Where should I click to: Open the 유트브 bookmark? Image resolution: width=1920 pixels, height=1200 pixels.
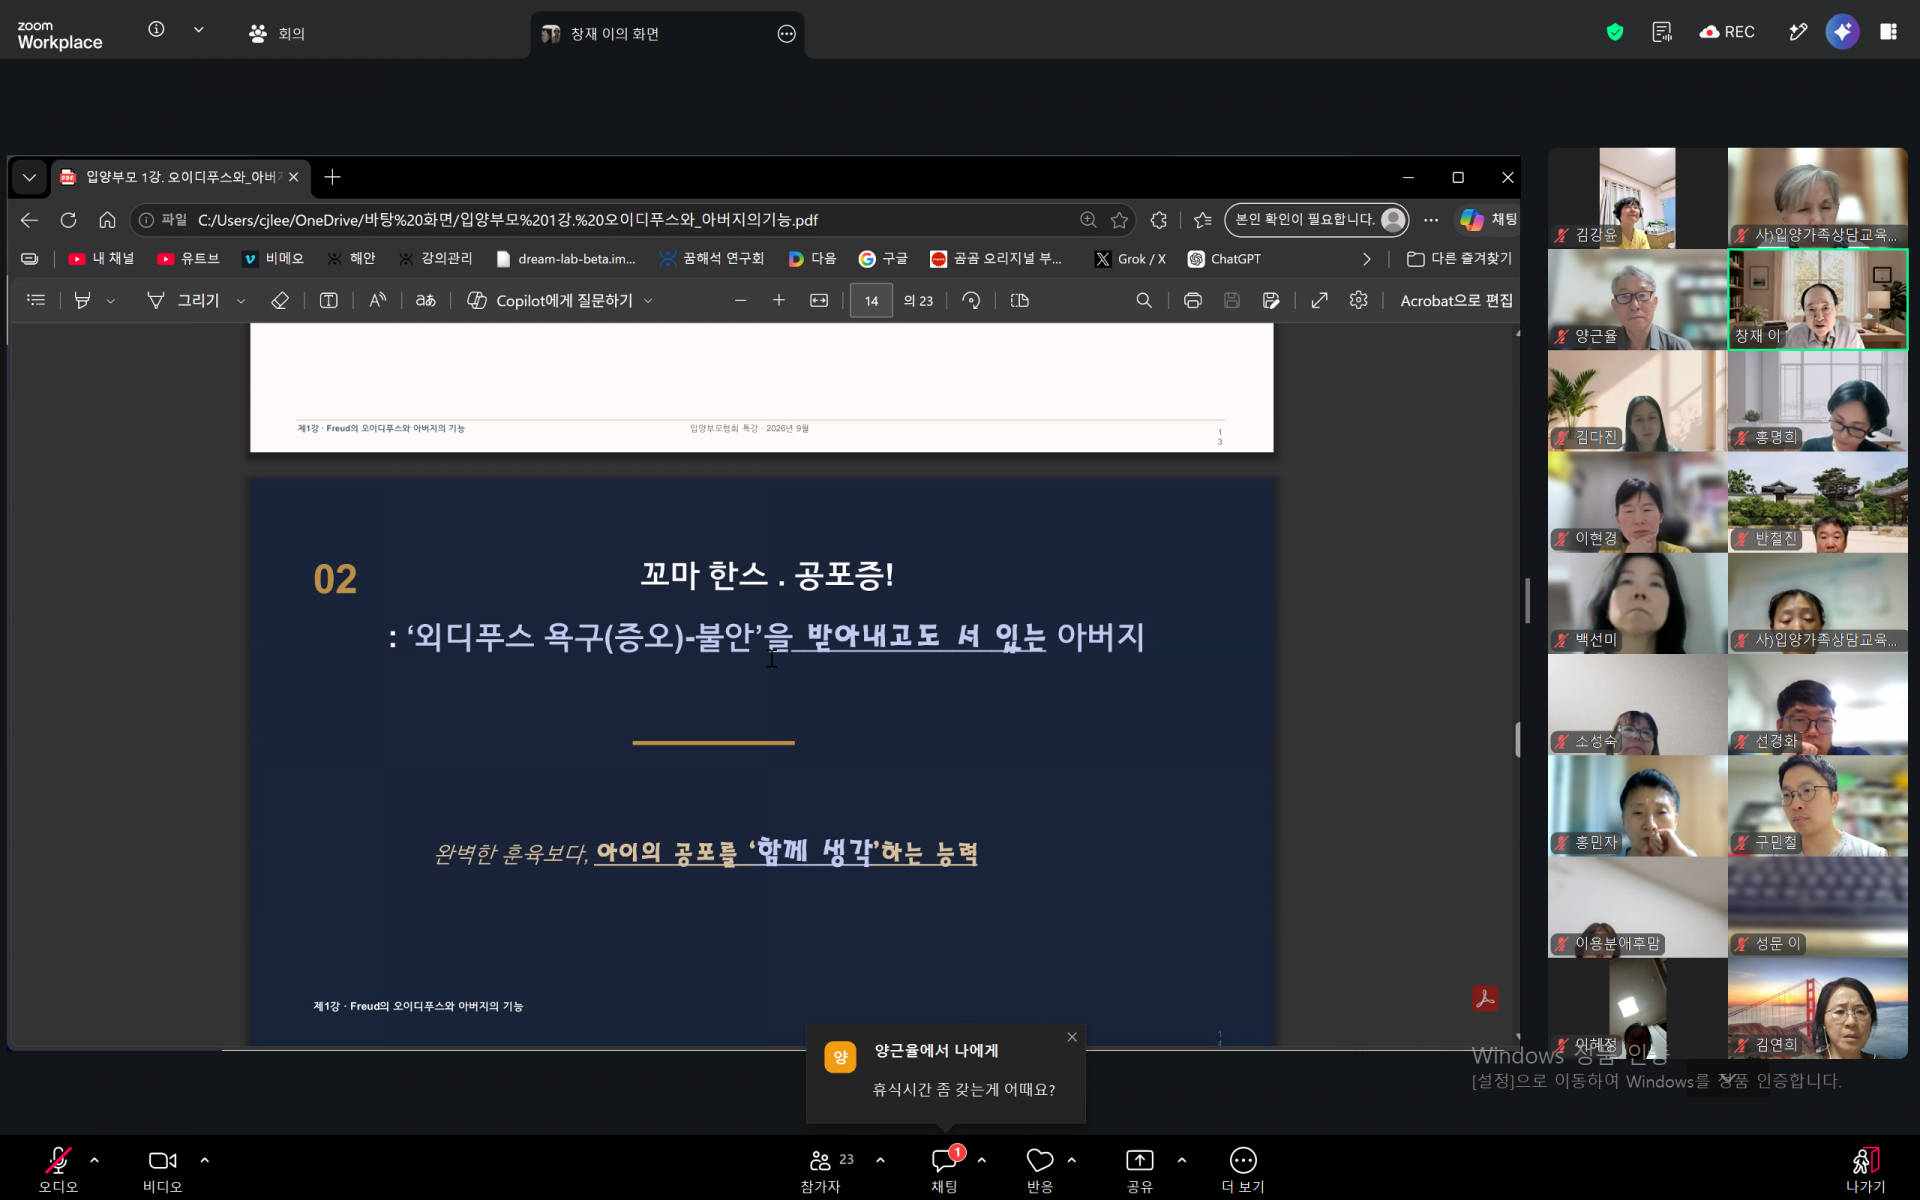[188, 259]
